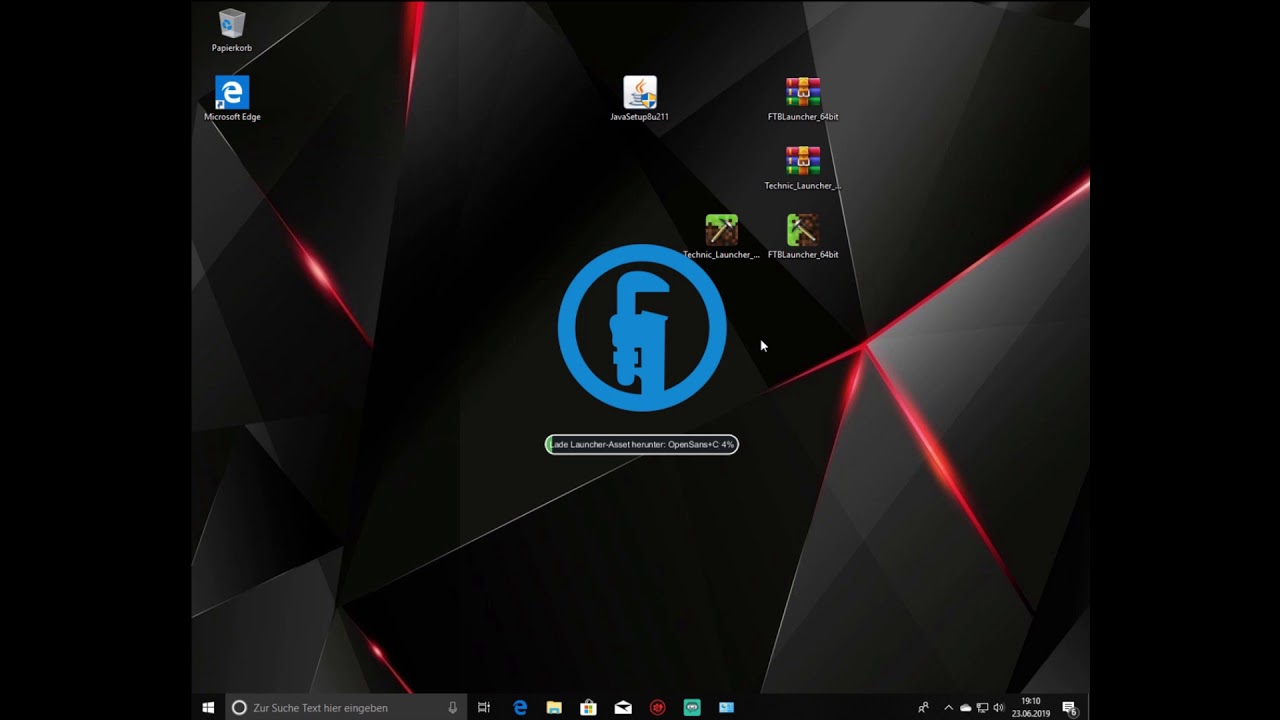Open the Technic_Launcher RAR archive
The image size is (1280, 720).
(803, 160)
